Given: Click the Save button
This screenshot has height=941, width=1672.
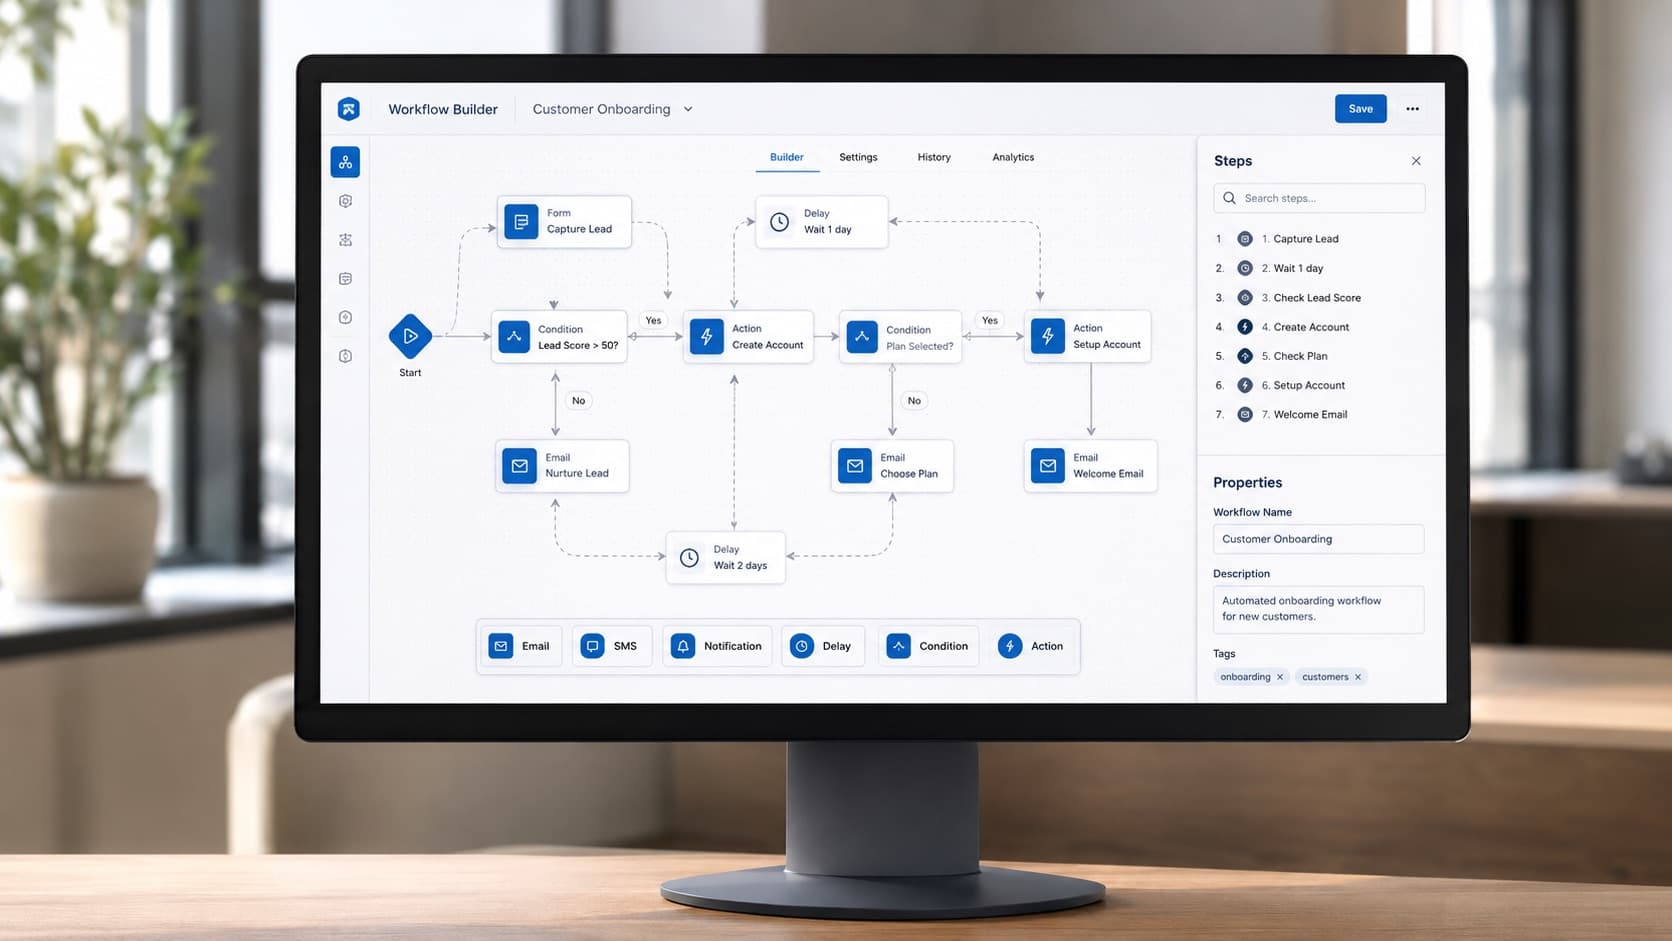Looking at the screenshot, I should point(1360,109).
